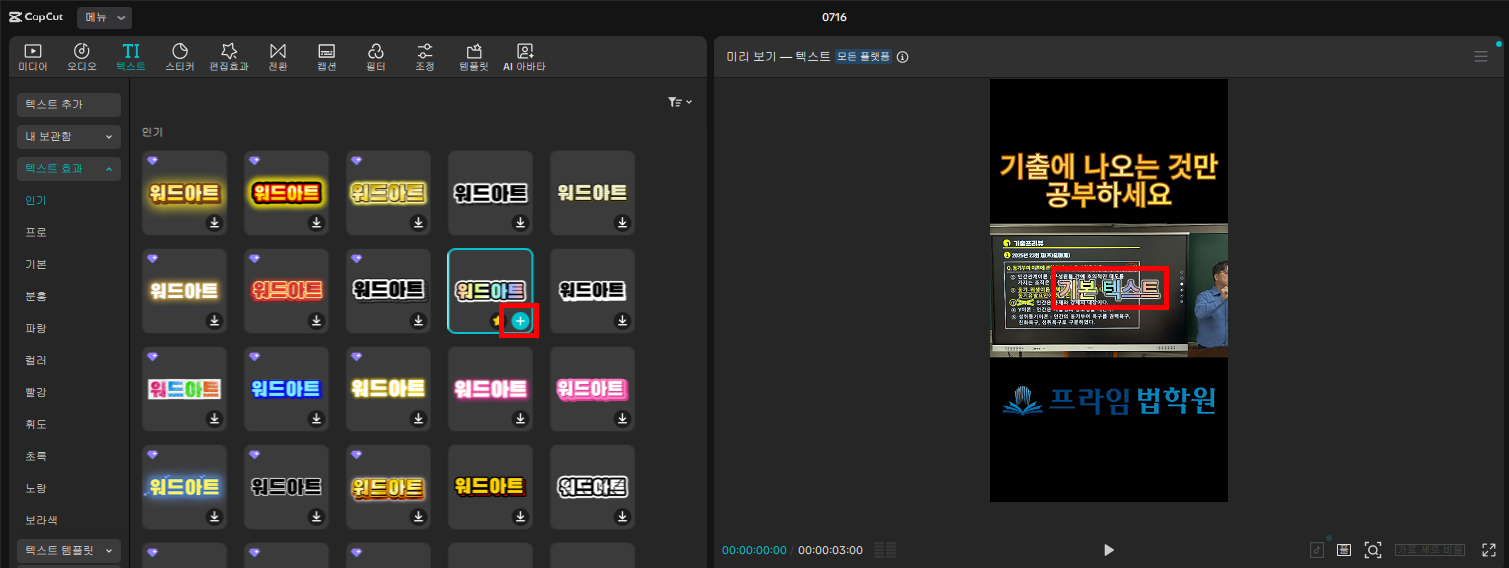
Task: Click the 00:00:00:00 current timecode
Action: pyautogui.click(x=754, y=550)
